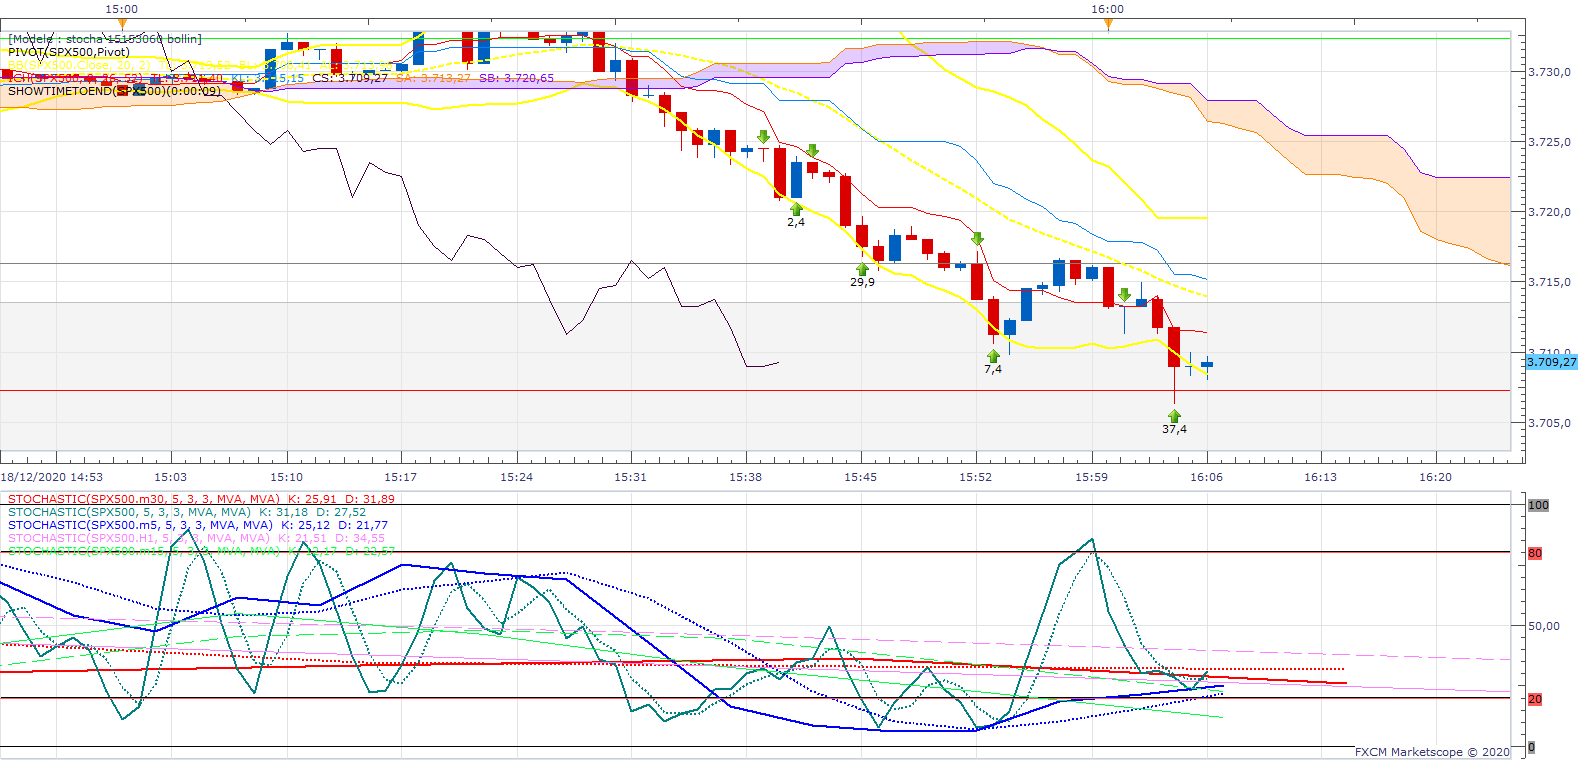Click the orange triangle marker under 16:00
Image resolution: width=1583 pixels, height=760 pixels.
click(1108, 24)
